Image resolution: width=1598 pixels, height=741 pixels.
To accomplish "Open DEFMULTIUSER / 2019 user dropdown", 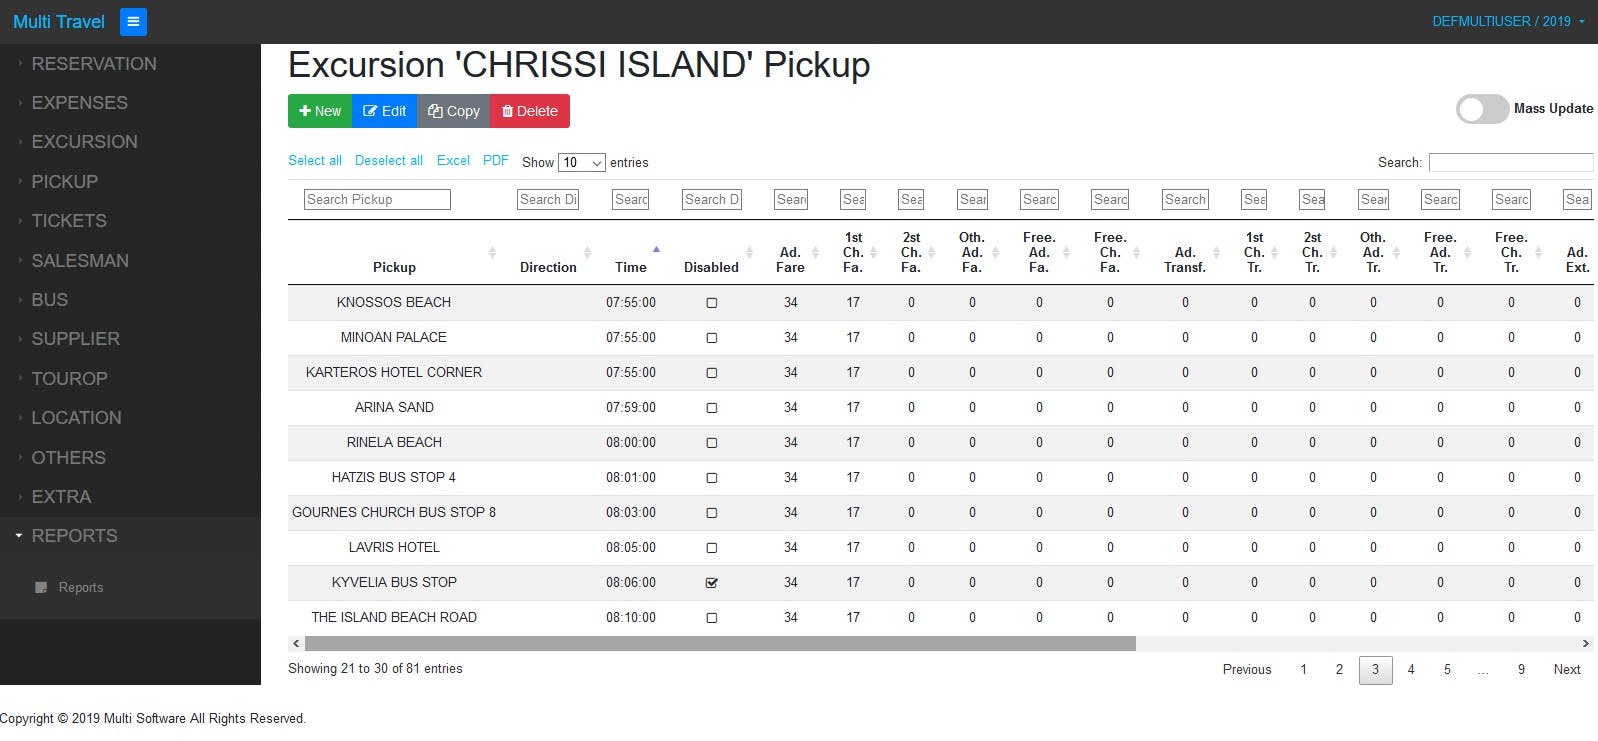I will click(x=1508, y=21).
